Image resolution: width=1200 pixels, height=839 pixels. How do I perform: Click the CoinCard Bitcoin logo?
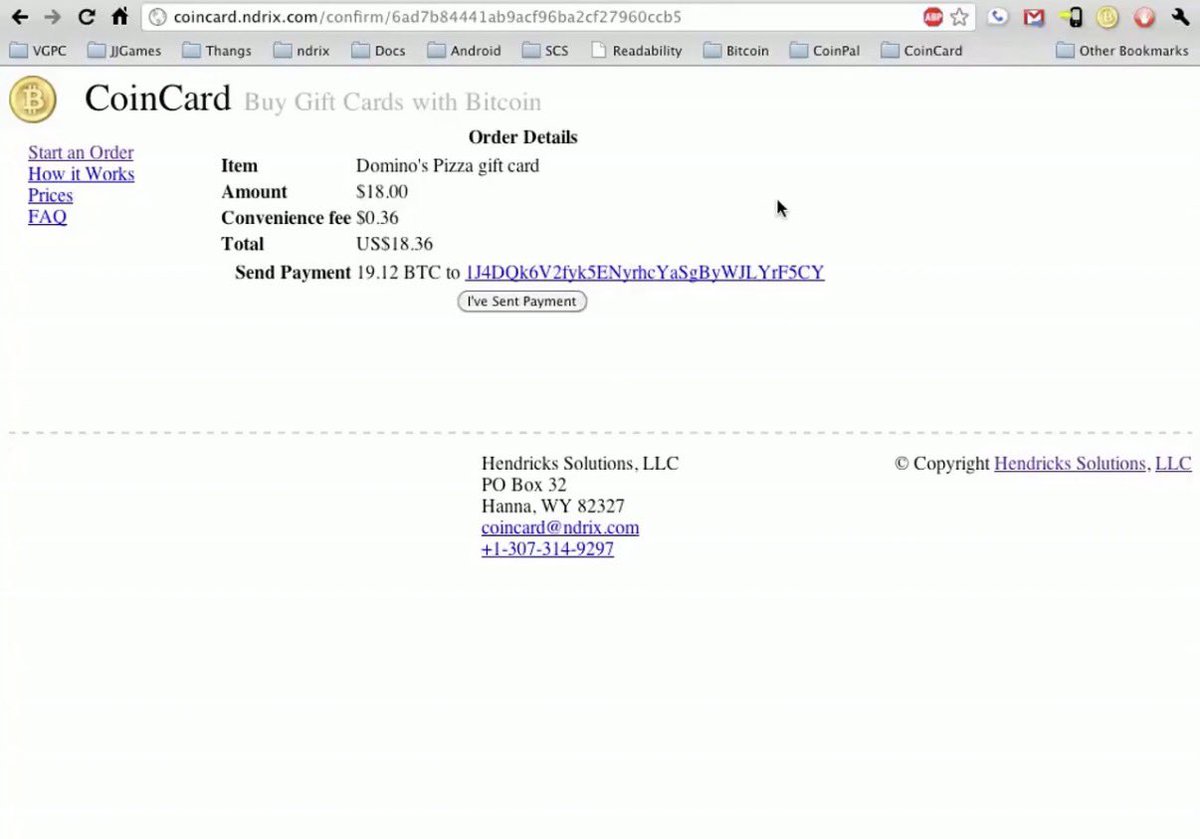[x=33, y=101]
